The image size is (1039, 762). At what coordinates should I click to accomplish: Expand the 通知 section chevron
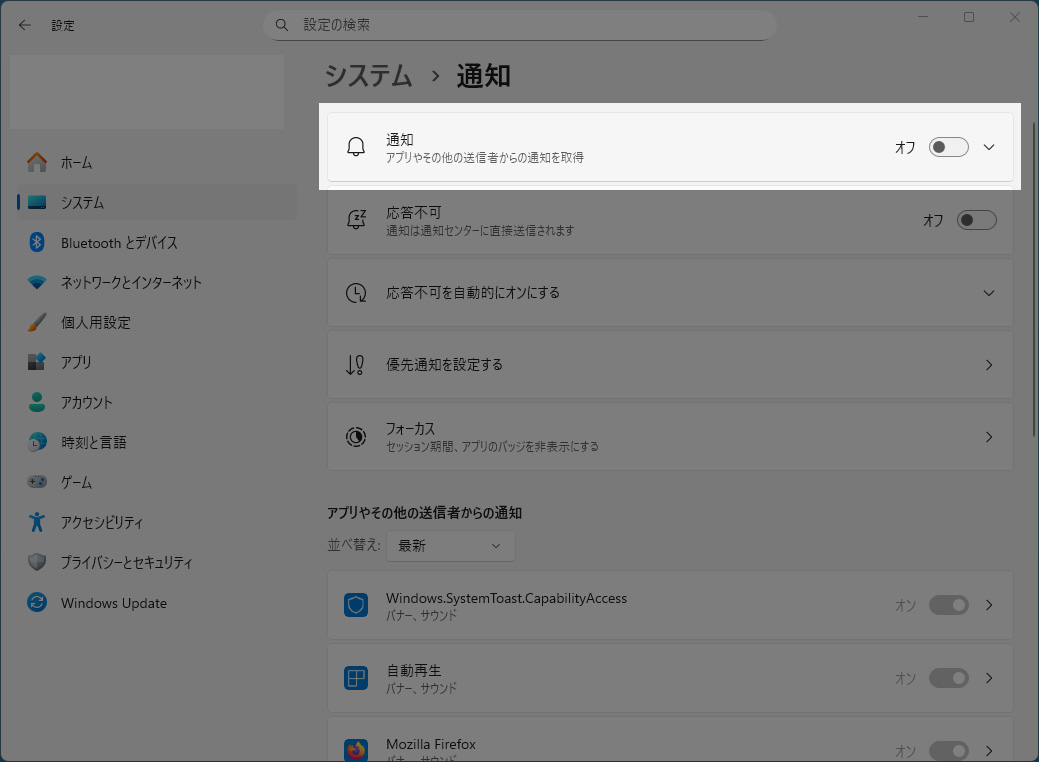989,147
